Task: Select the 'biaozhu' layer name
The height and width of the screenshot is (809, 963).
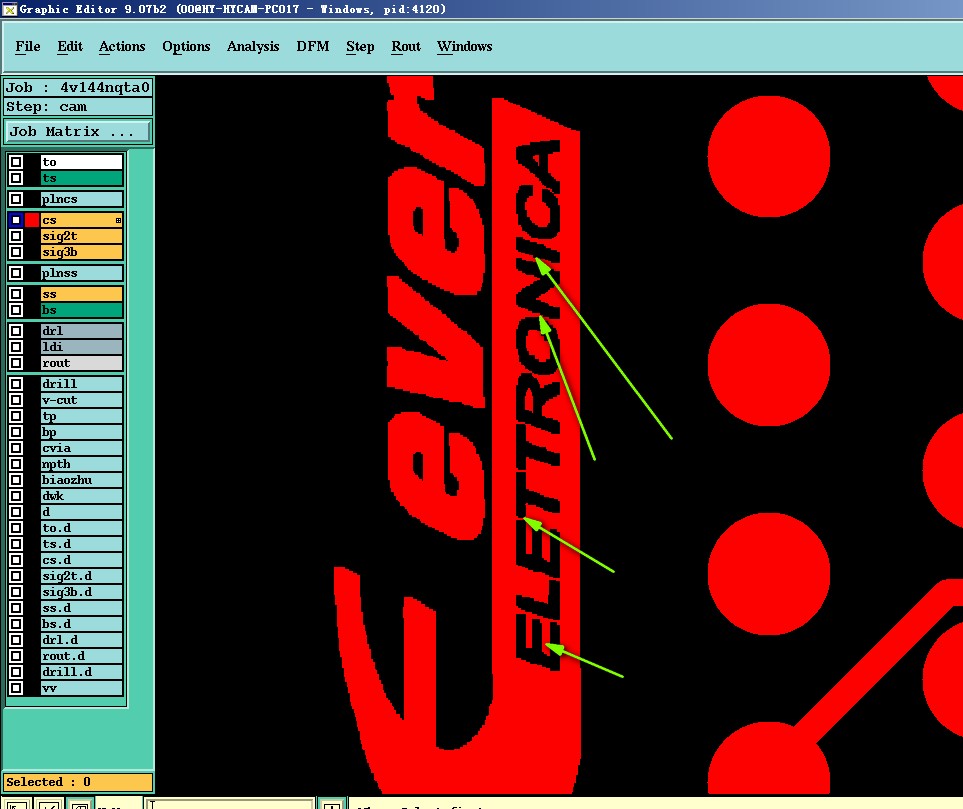Action: 82,480
